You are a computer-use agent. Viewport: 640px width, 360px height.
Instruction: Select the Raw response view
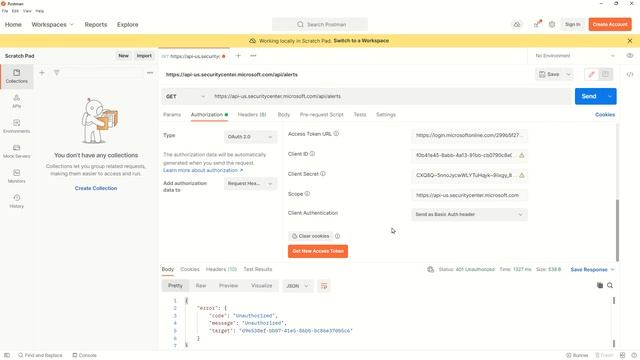pos(201,286)
